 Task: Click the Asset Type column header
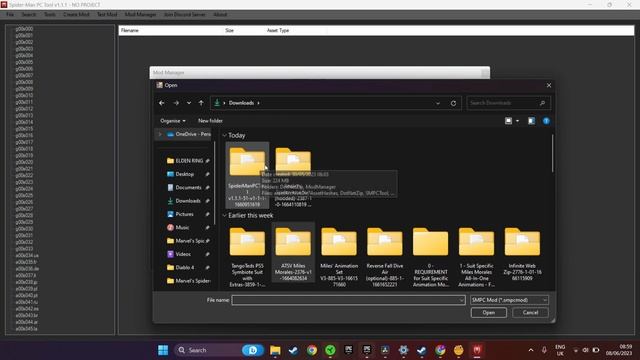278,31
